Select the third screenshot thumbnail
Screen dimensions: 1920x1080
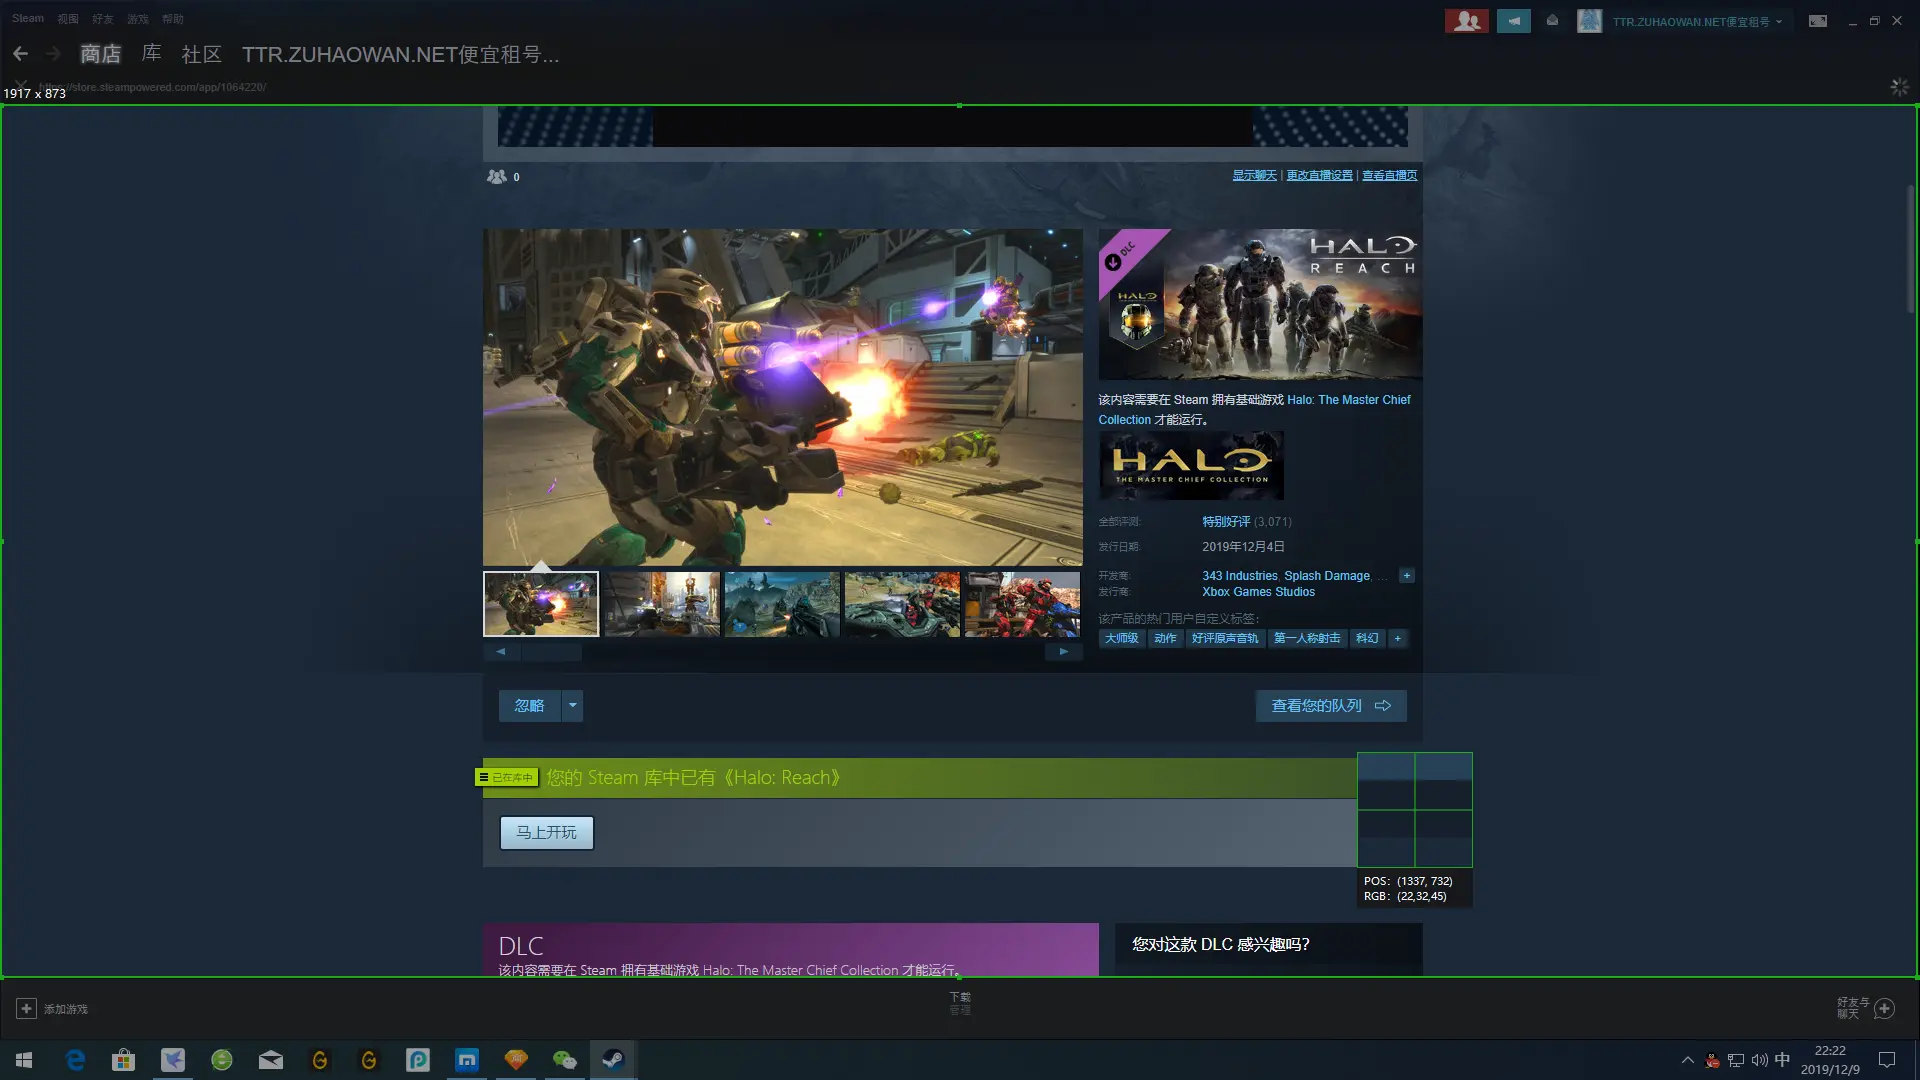tap(781, 604)
